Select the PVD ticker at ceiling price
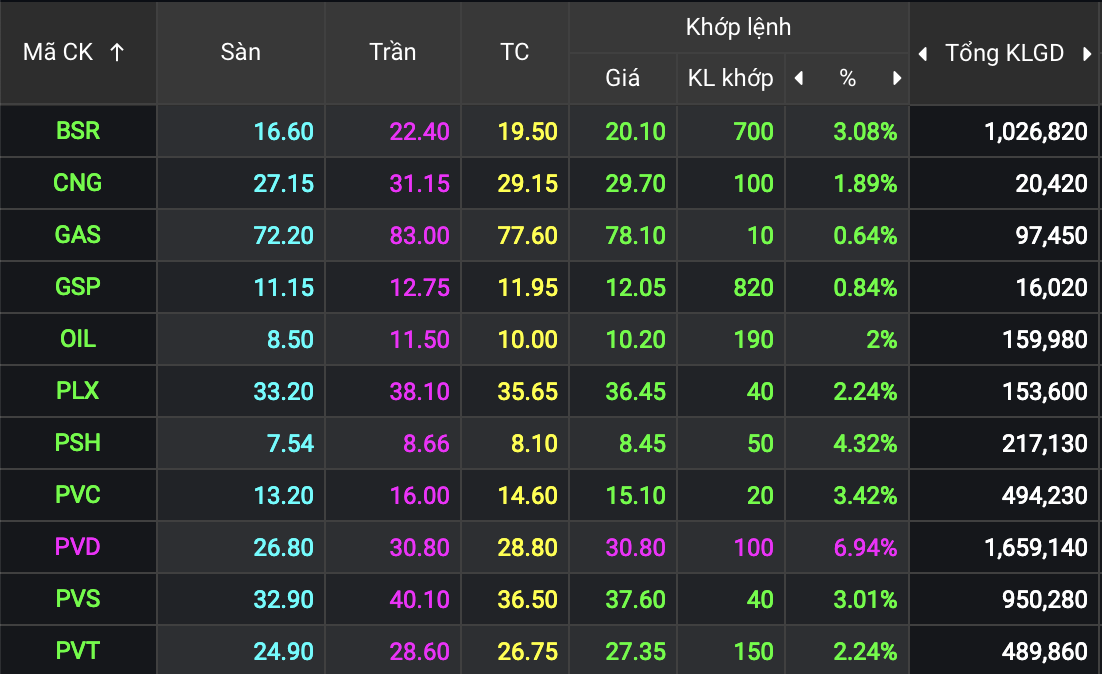 point(78,547)
